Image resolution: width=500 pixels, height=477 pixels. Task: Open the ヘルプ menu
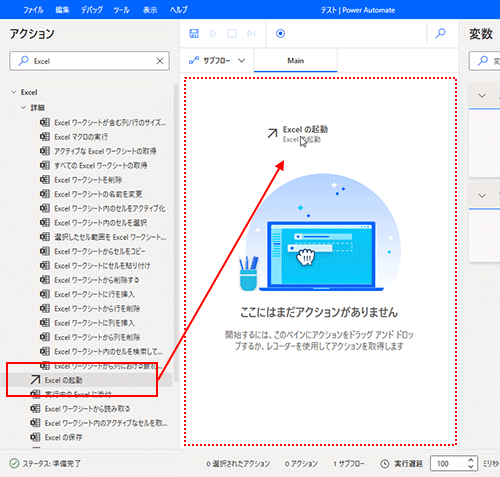179,10
